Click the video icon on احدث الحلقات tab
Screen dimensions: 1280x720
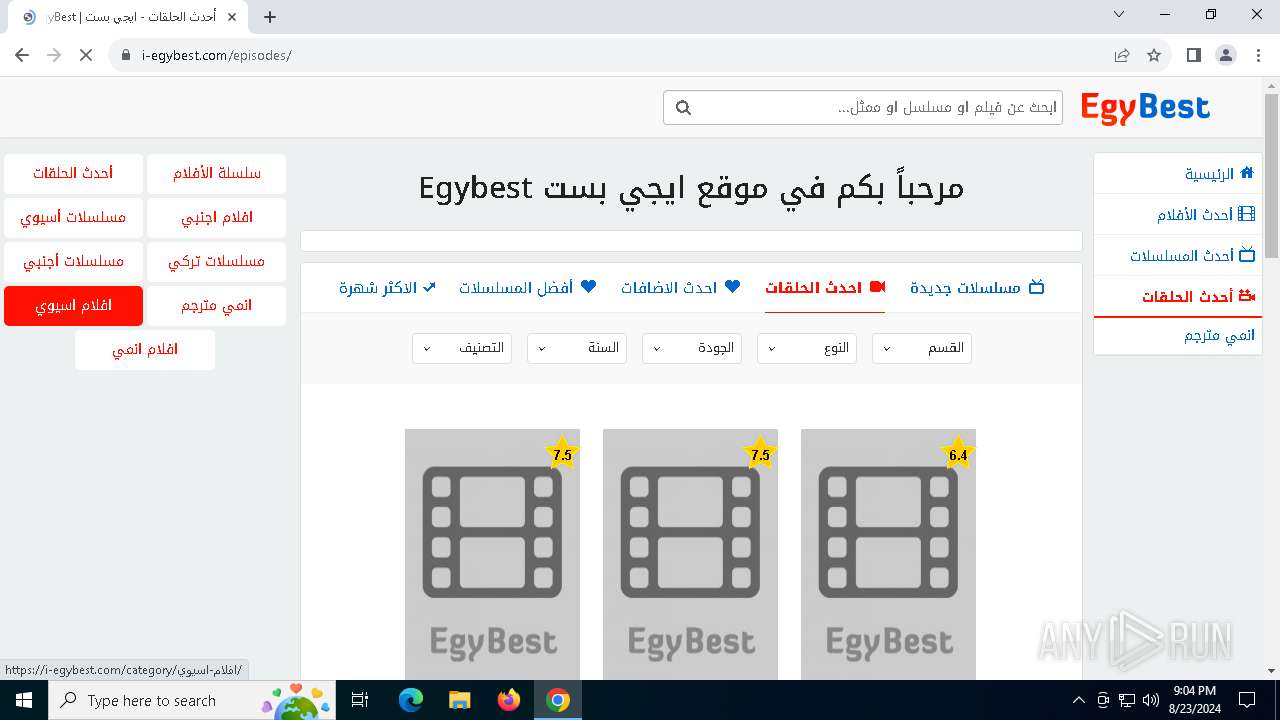pyautogui.click(x=878, y=287)
